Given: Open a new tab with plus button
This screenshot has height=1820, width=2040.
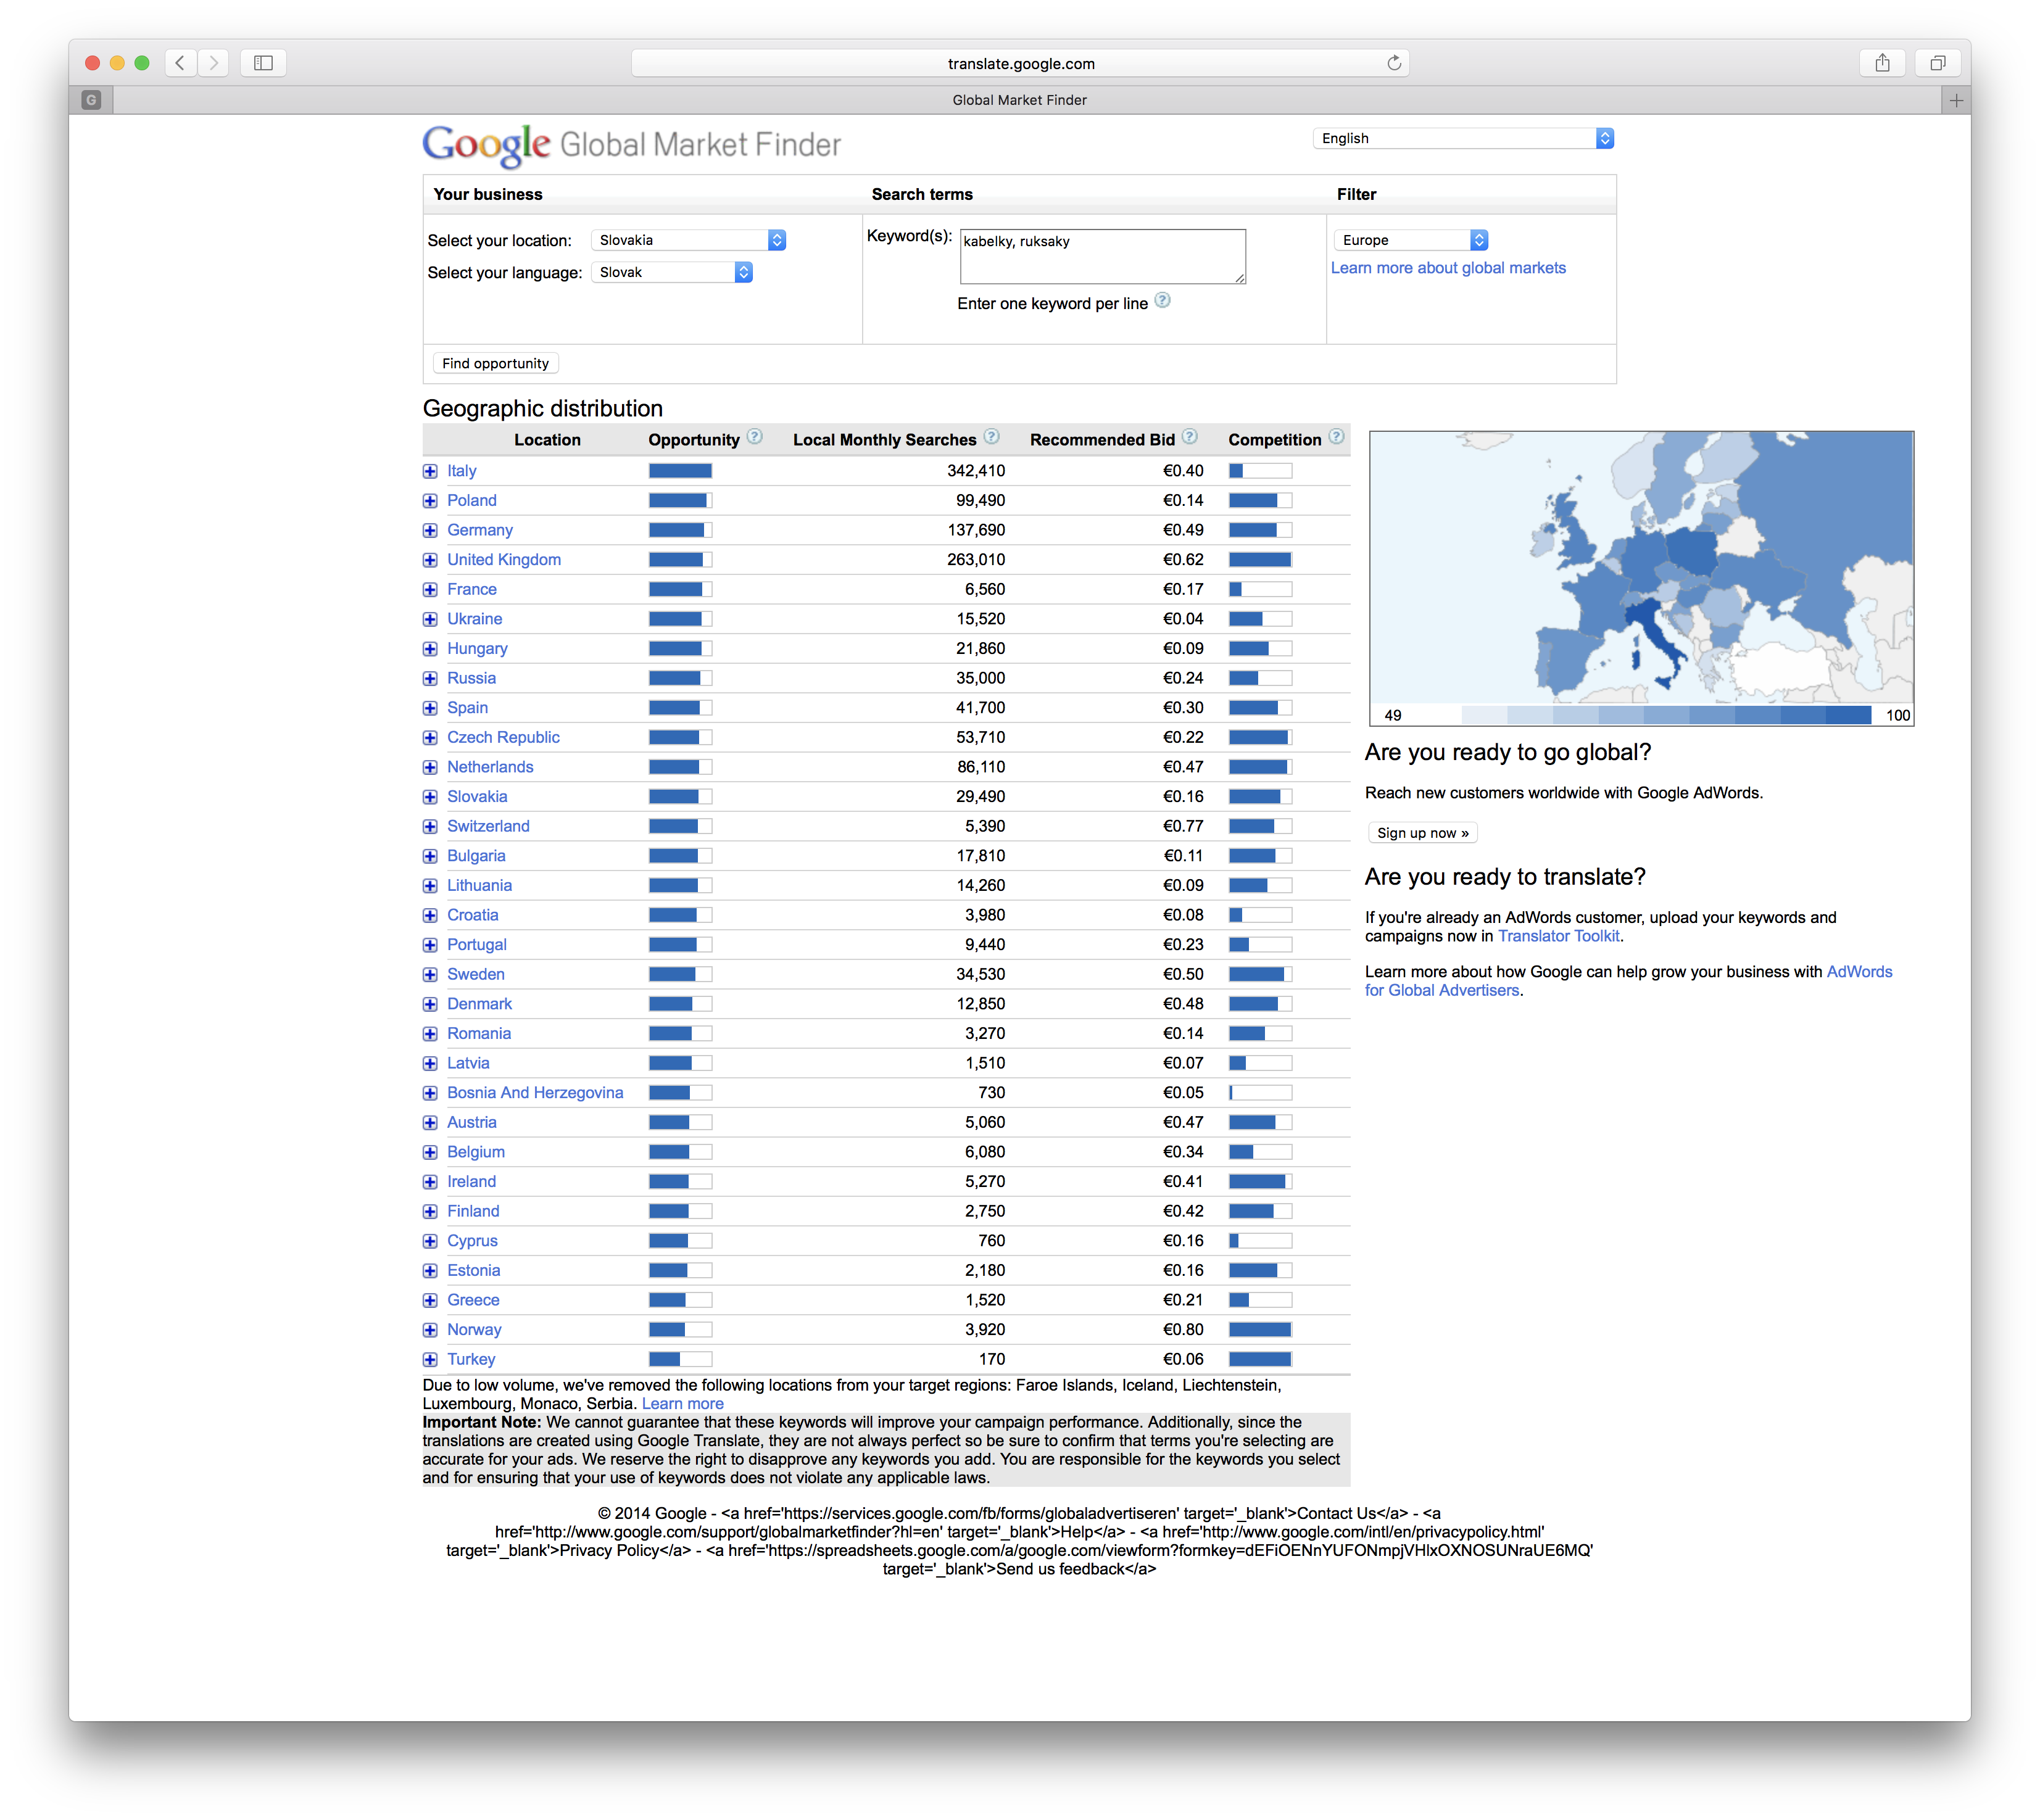Looking at the screenshot, I should [1956, 100].
